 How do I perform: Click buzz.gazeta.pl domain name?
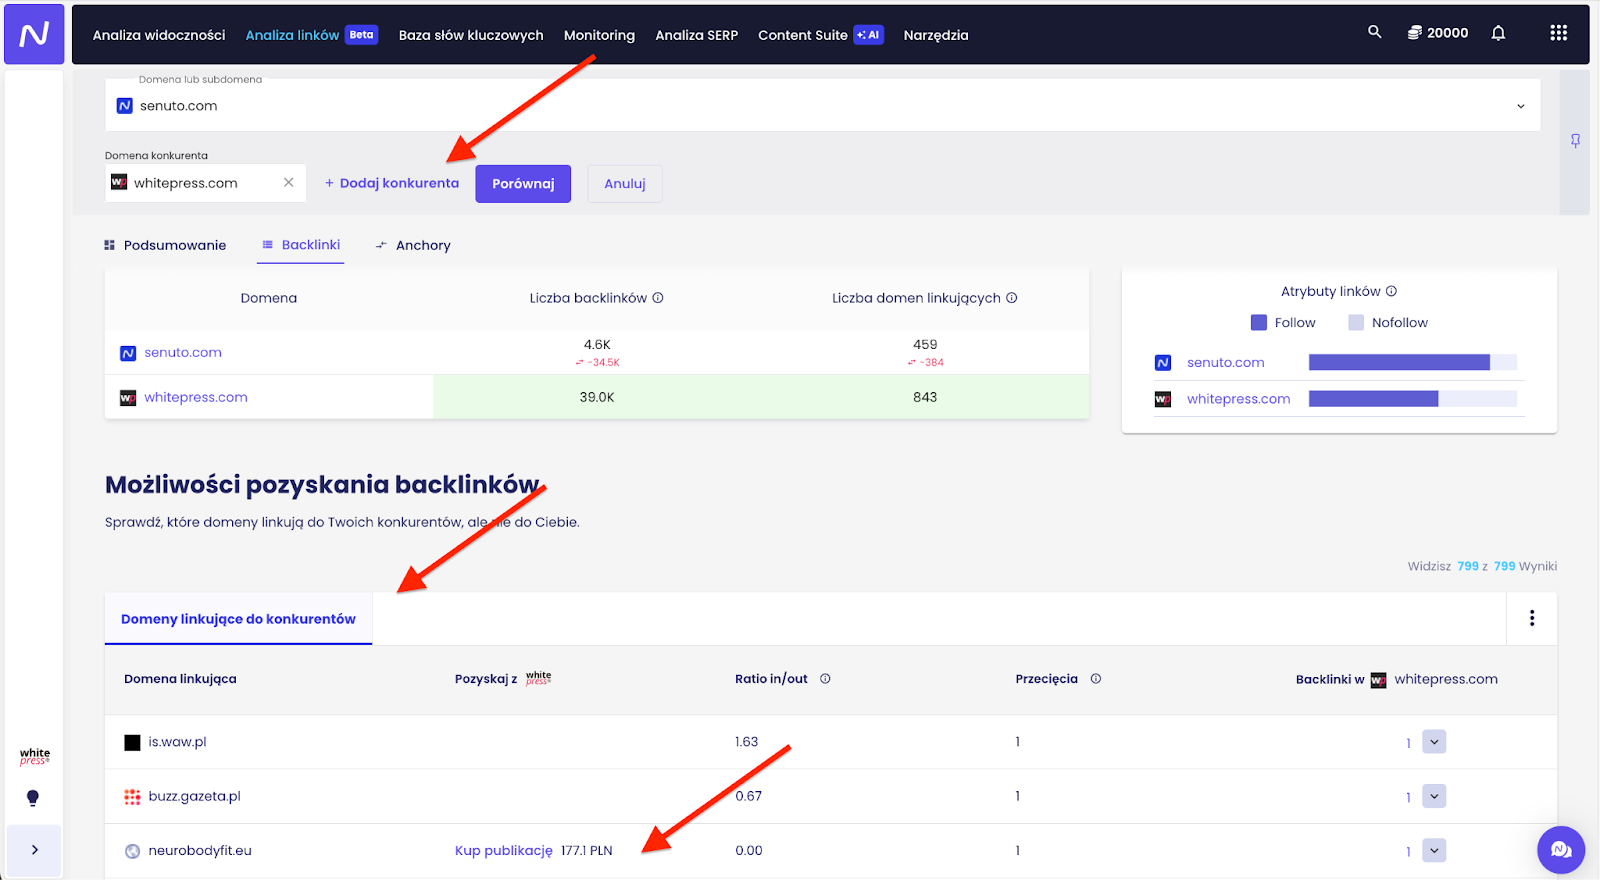[194, 797]
